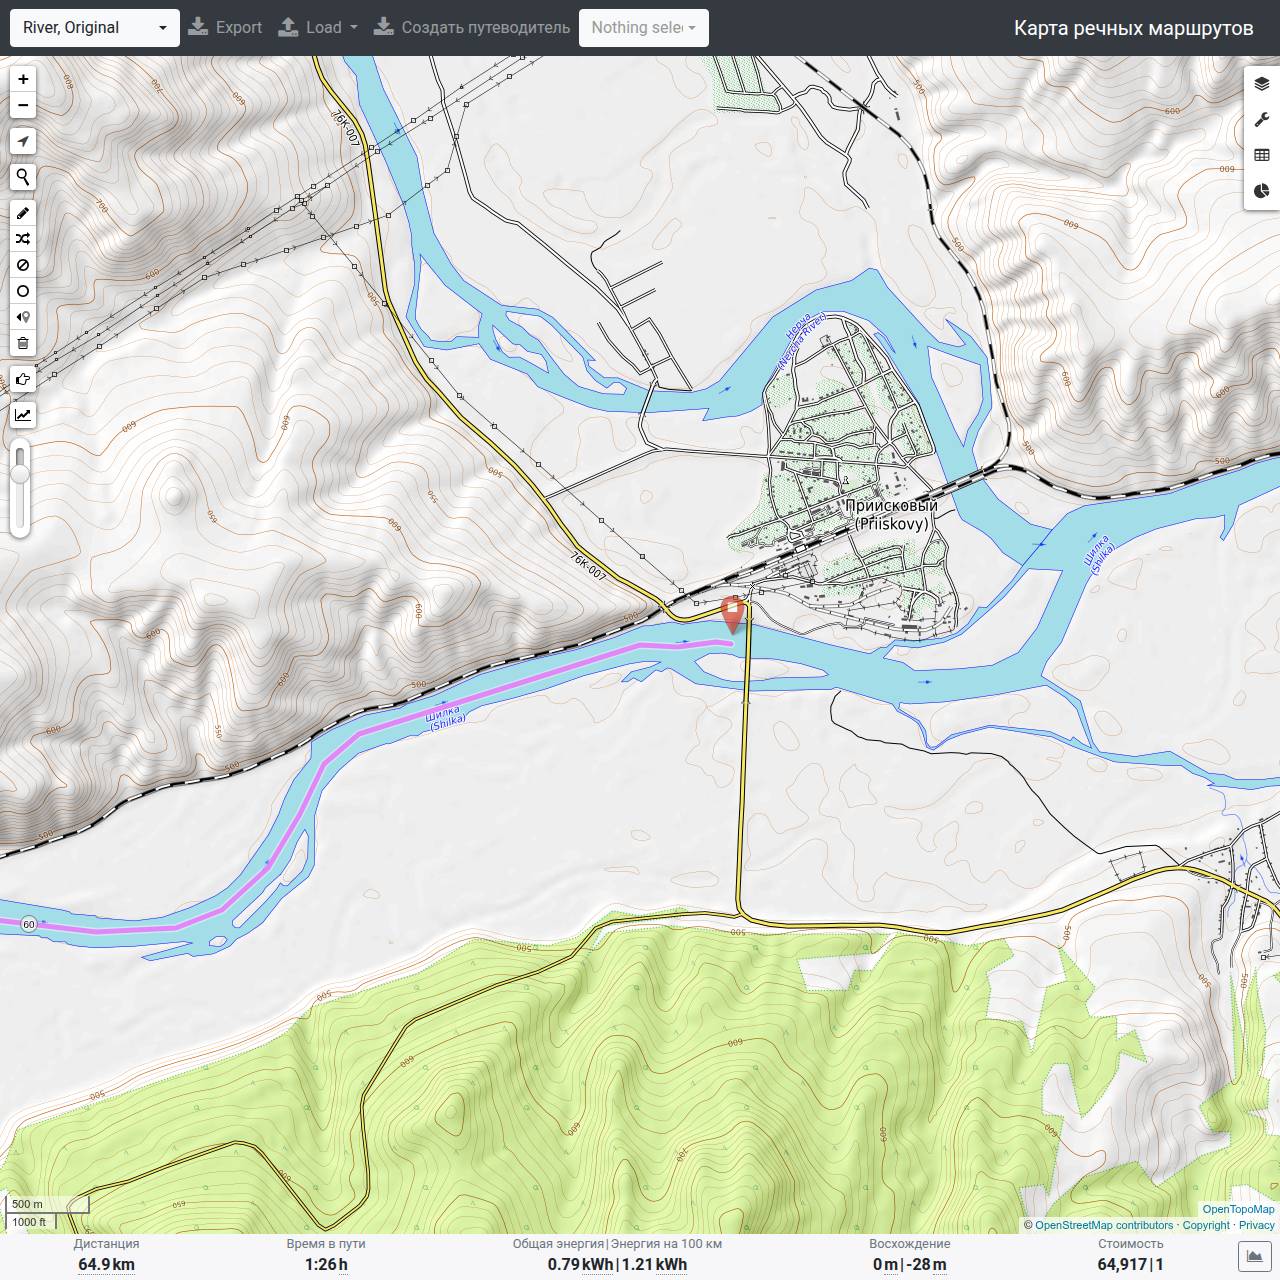The width and height of the screenshot is (1280, 1280).
Task: Click the shuffle route icon
Action: click(23, 239)
